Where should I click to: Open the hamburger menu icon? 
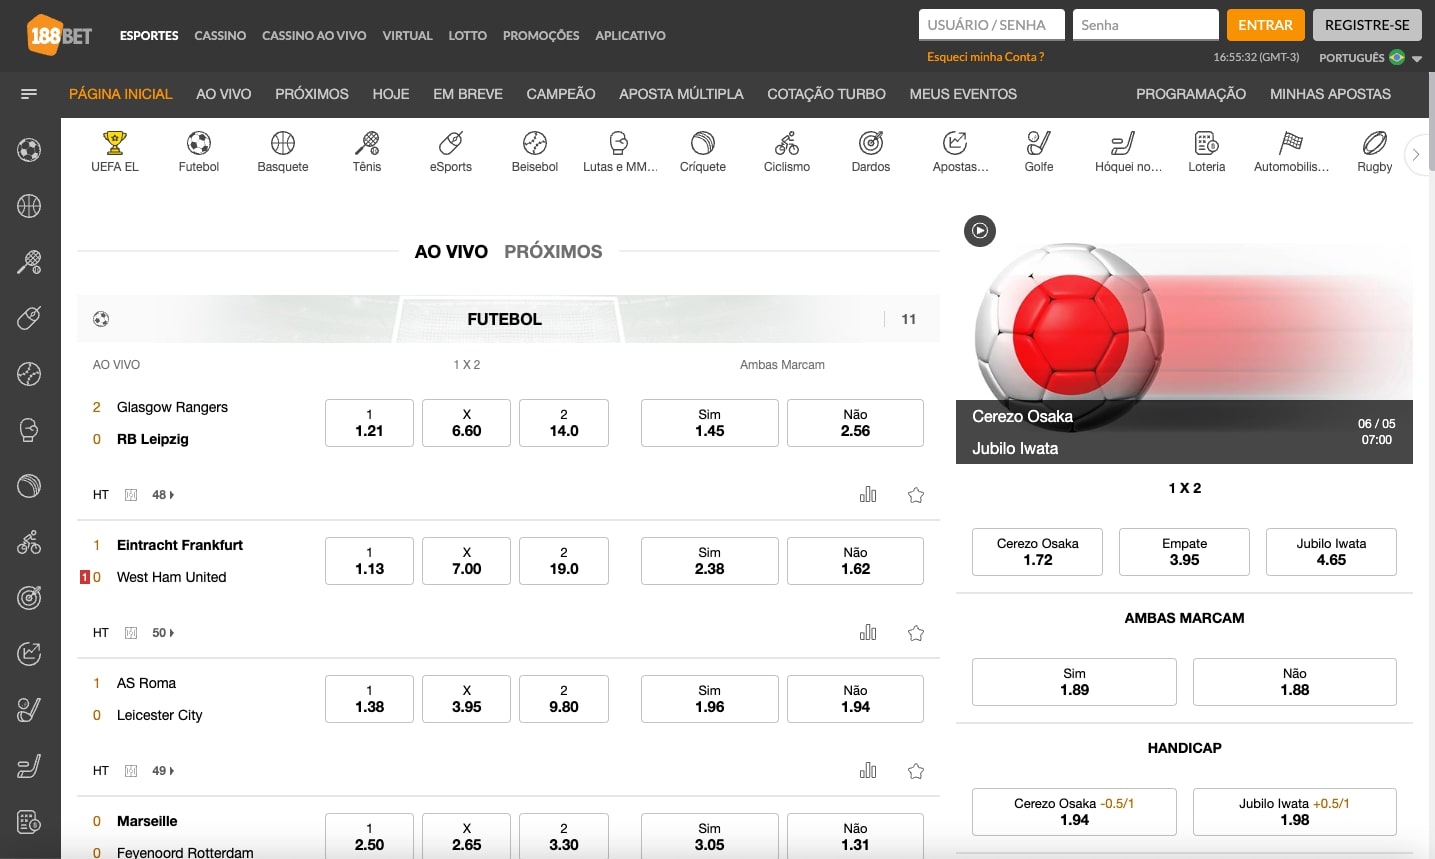tap(29, 94)
